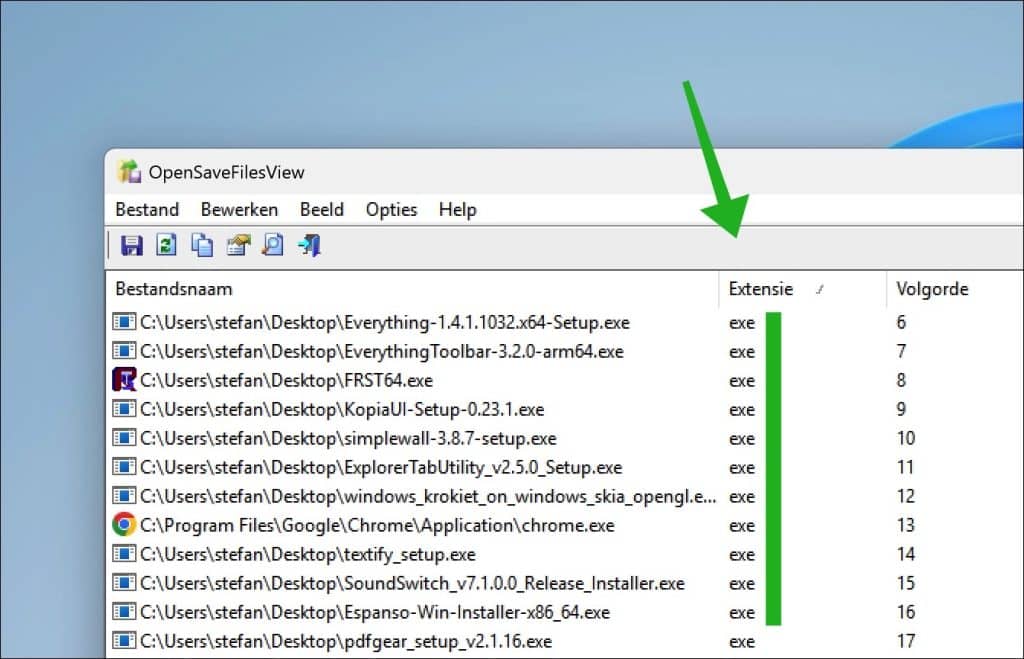Click Volgorde value 11
The height and width of the screenshot is (659, 1024).
click(905, 467)
